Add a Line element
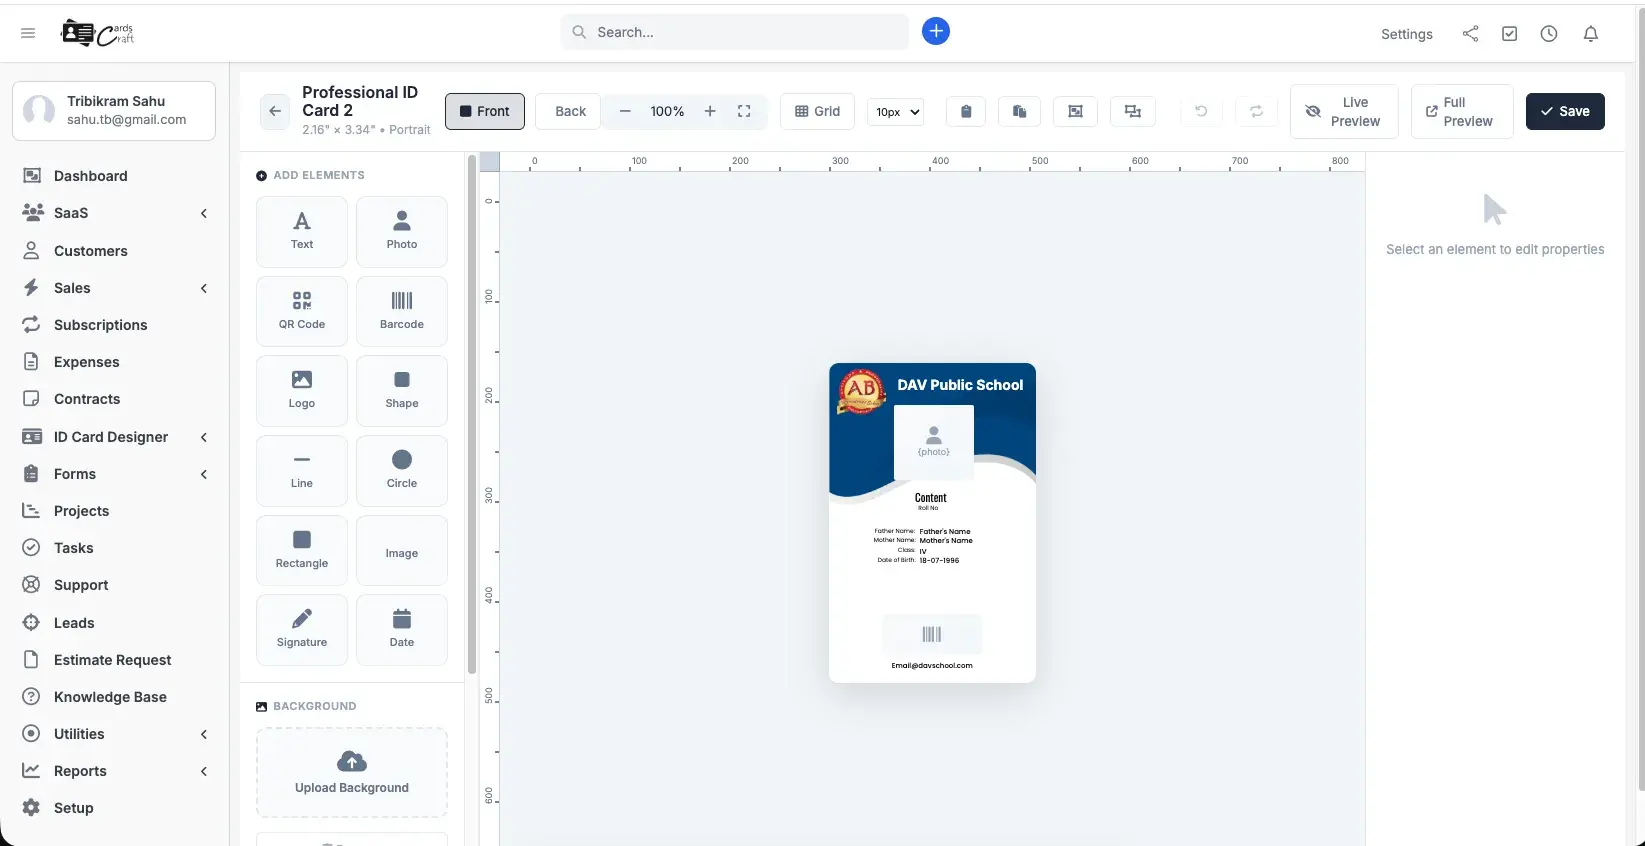This screenshot has width=1645, height=846. point(302,471)
